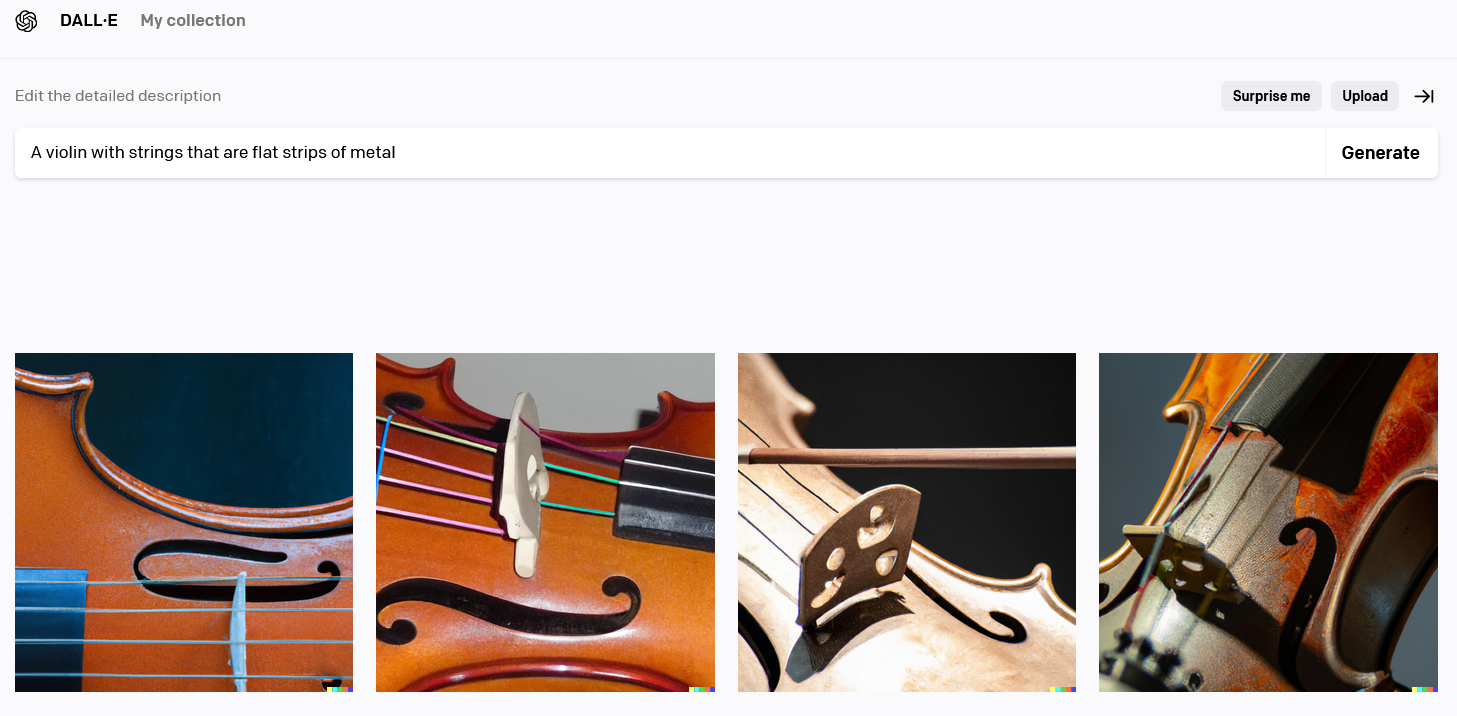Open the DALL·E home tab
1457x716 pixels.
click(89, 21)
